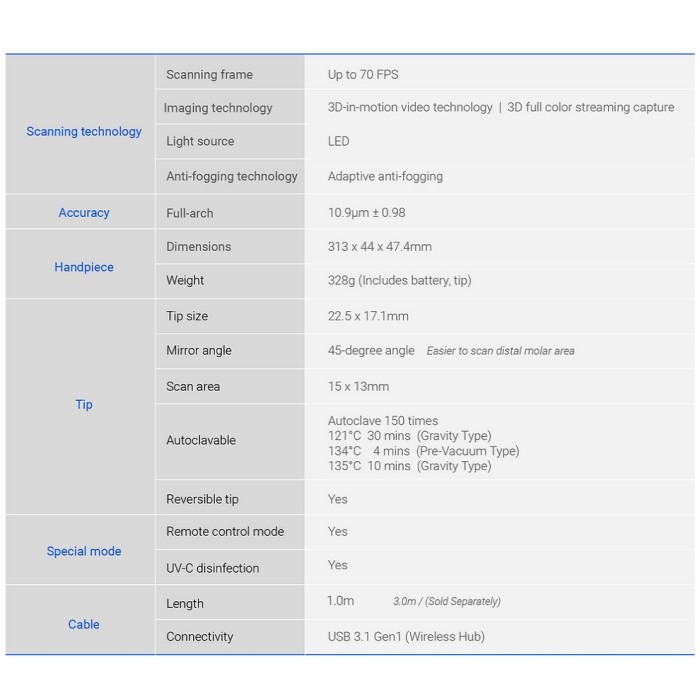Click the 'Accuracy' category label

point(84,212)
